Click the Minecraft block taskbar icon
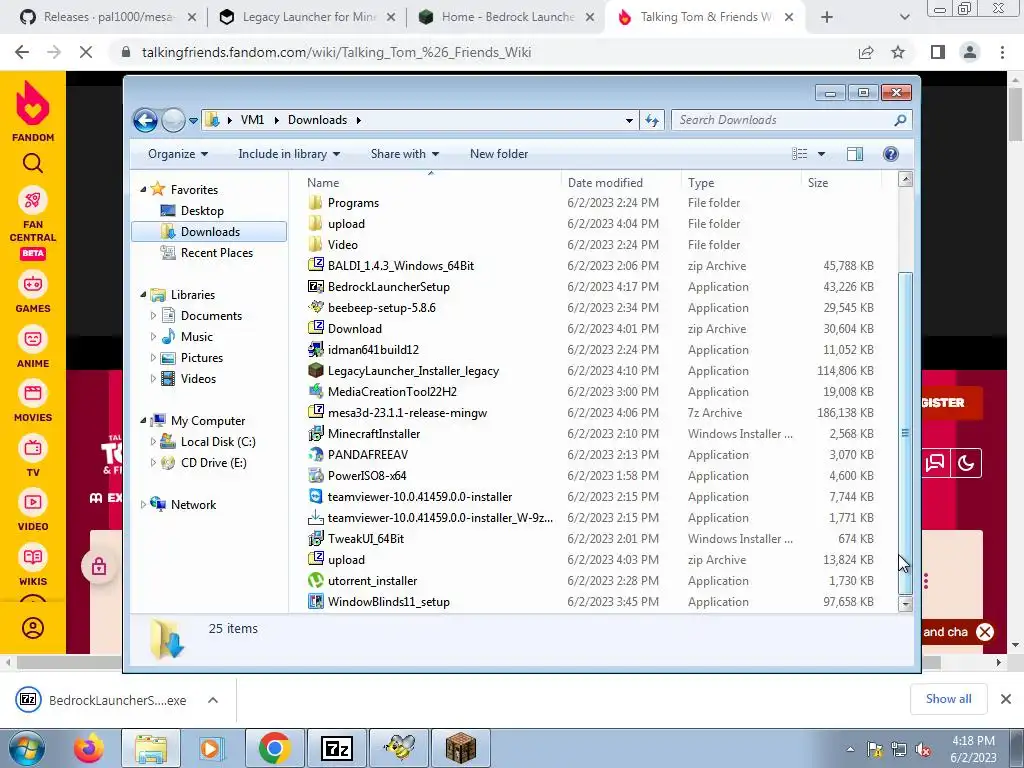Viewport: 1024px width, 768px height. pos(460,748)
